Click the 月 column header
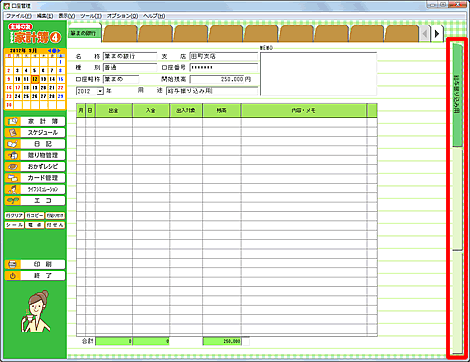This screenshot has width=470, height=362. tap(81, 110)
